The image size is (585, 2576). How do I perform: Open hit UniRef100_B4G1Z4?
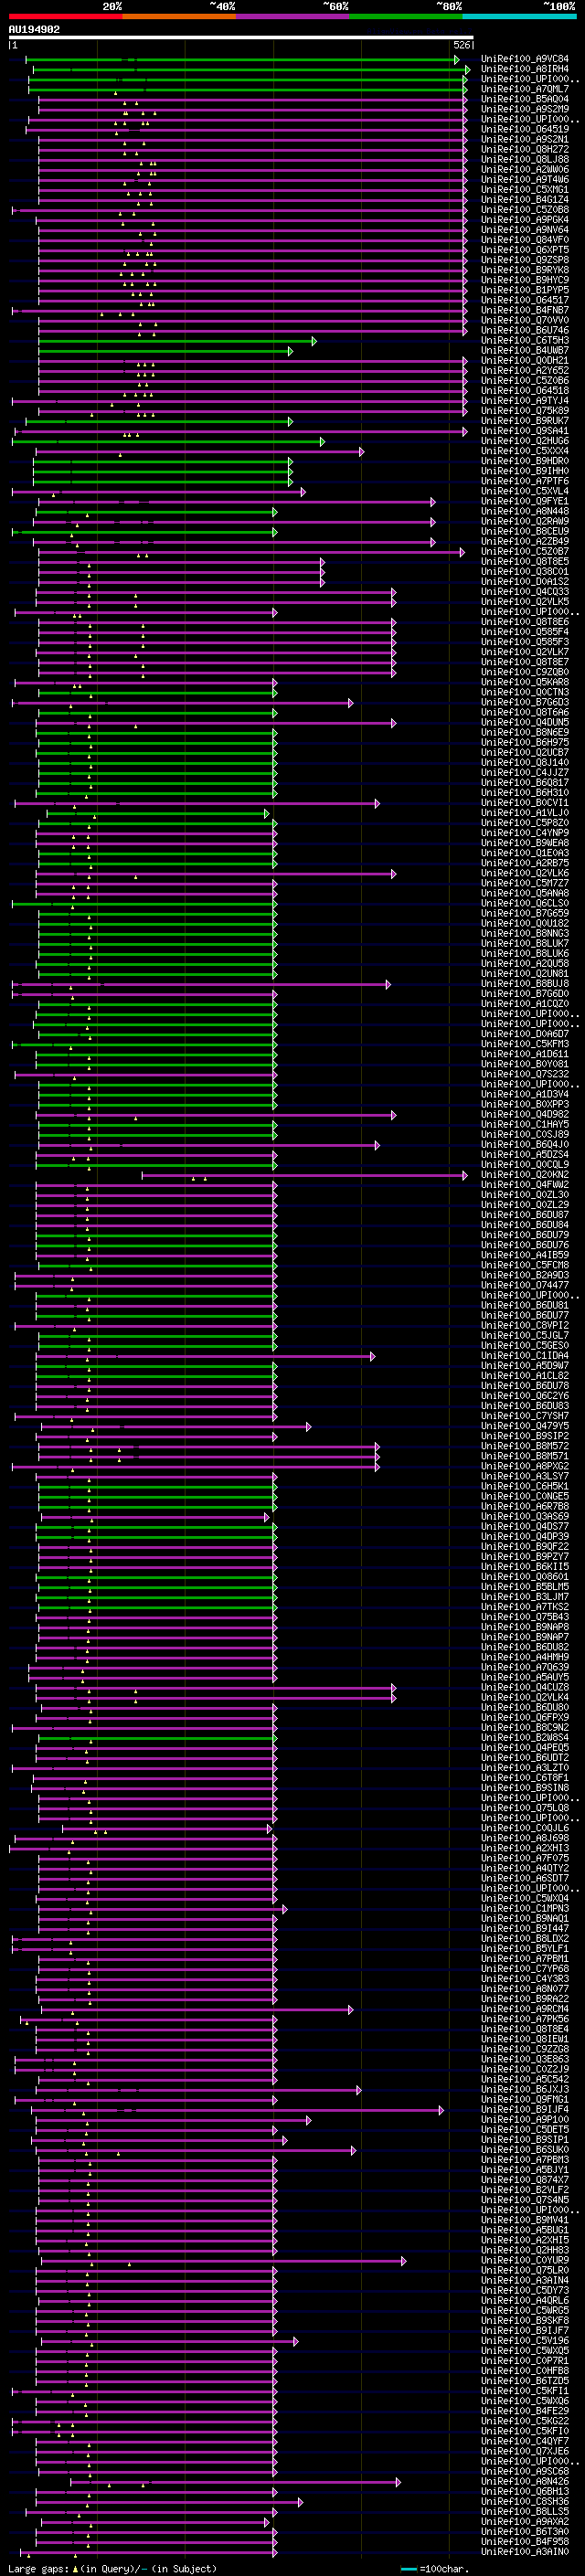pyautogui.click(x=525, y=199)
